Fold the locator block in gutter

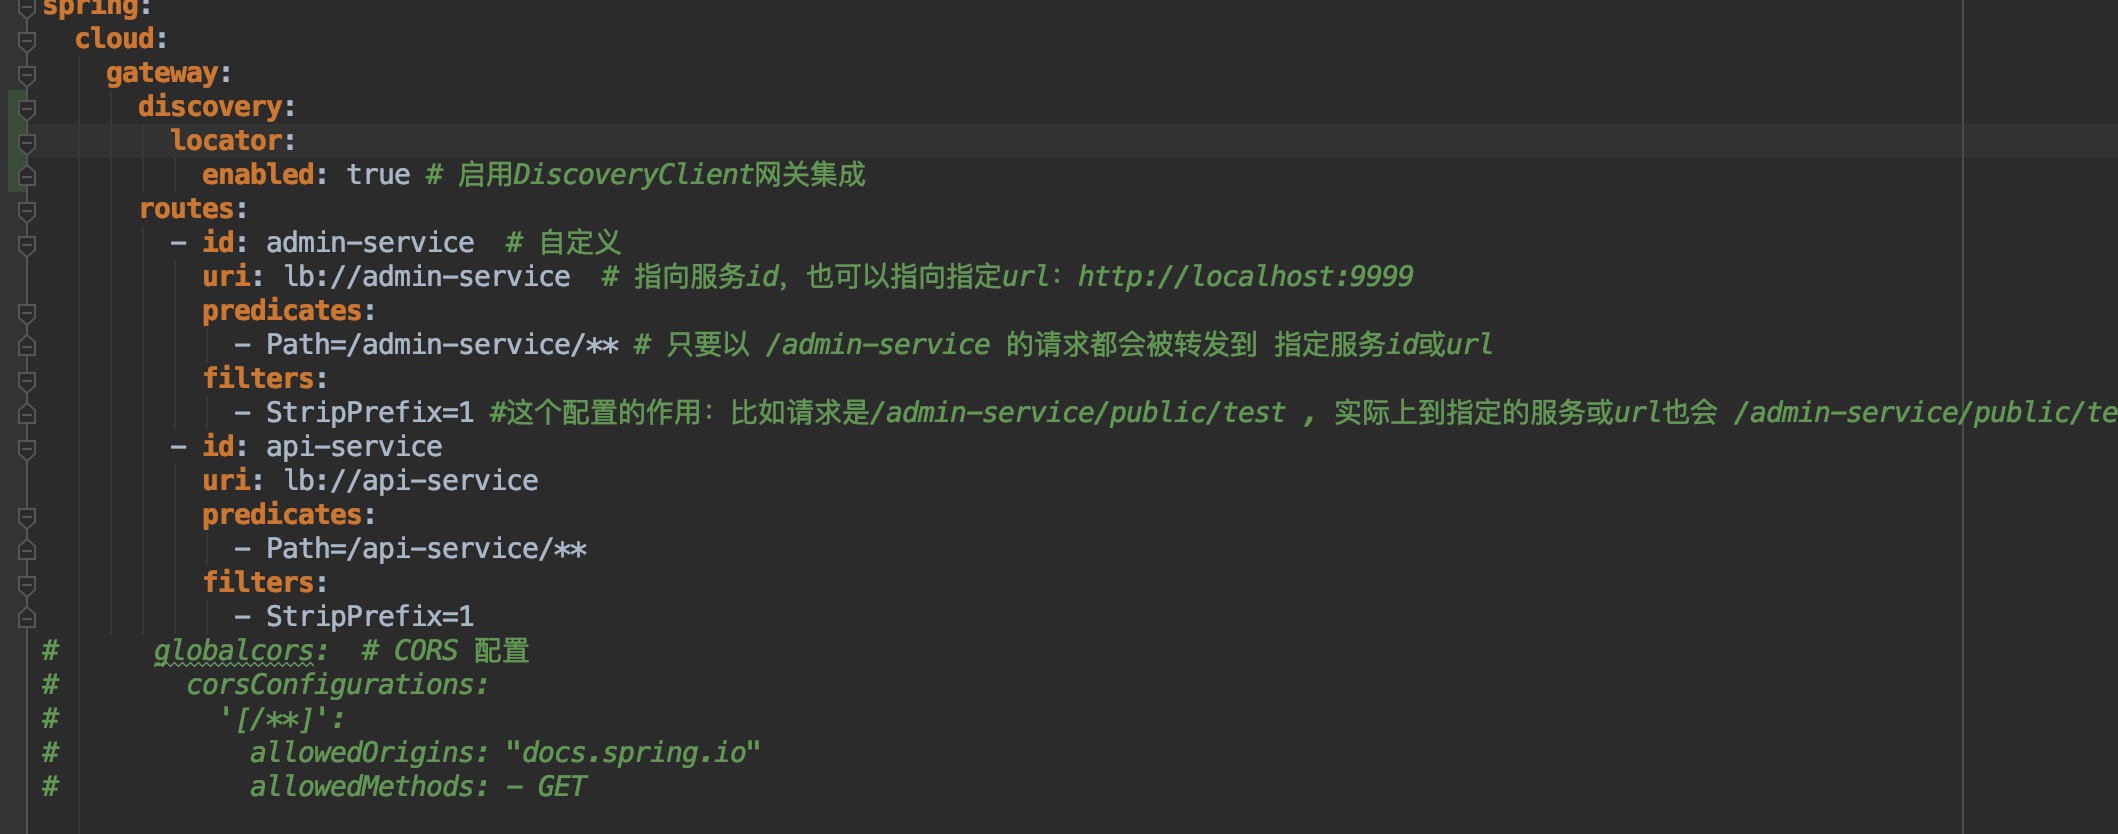click(27, 143)
